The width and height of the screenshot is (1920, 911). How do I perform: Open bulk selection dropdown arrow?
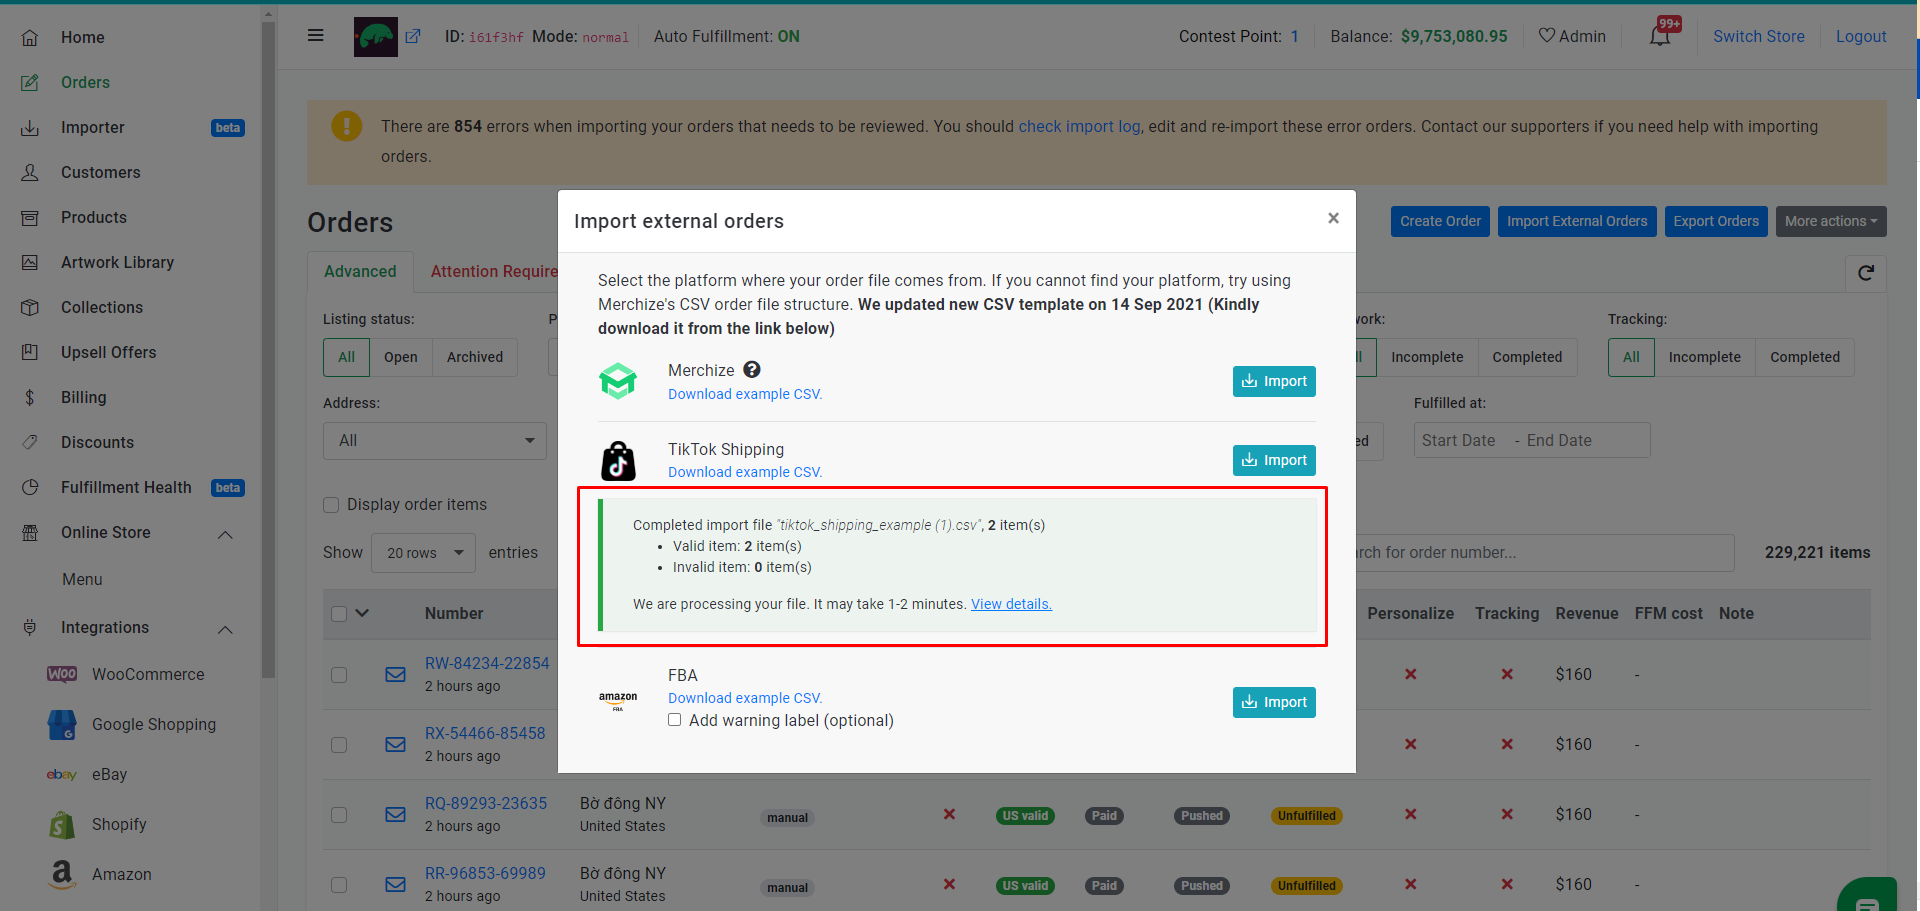(362, 613)
